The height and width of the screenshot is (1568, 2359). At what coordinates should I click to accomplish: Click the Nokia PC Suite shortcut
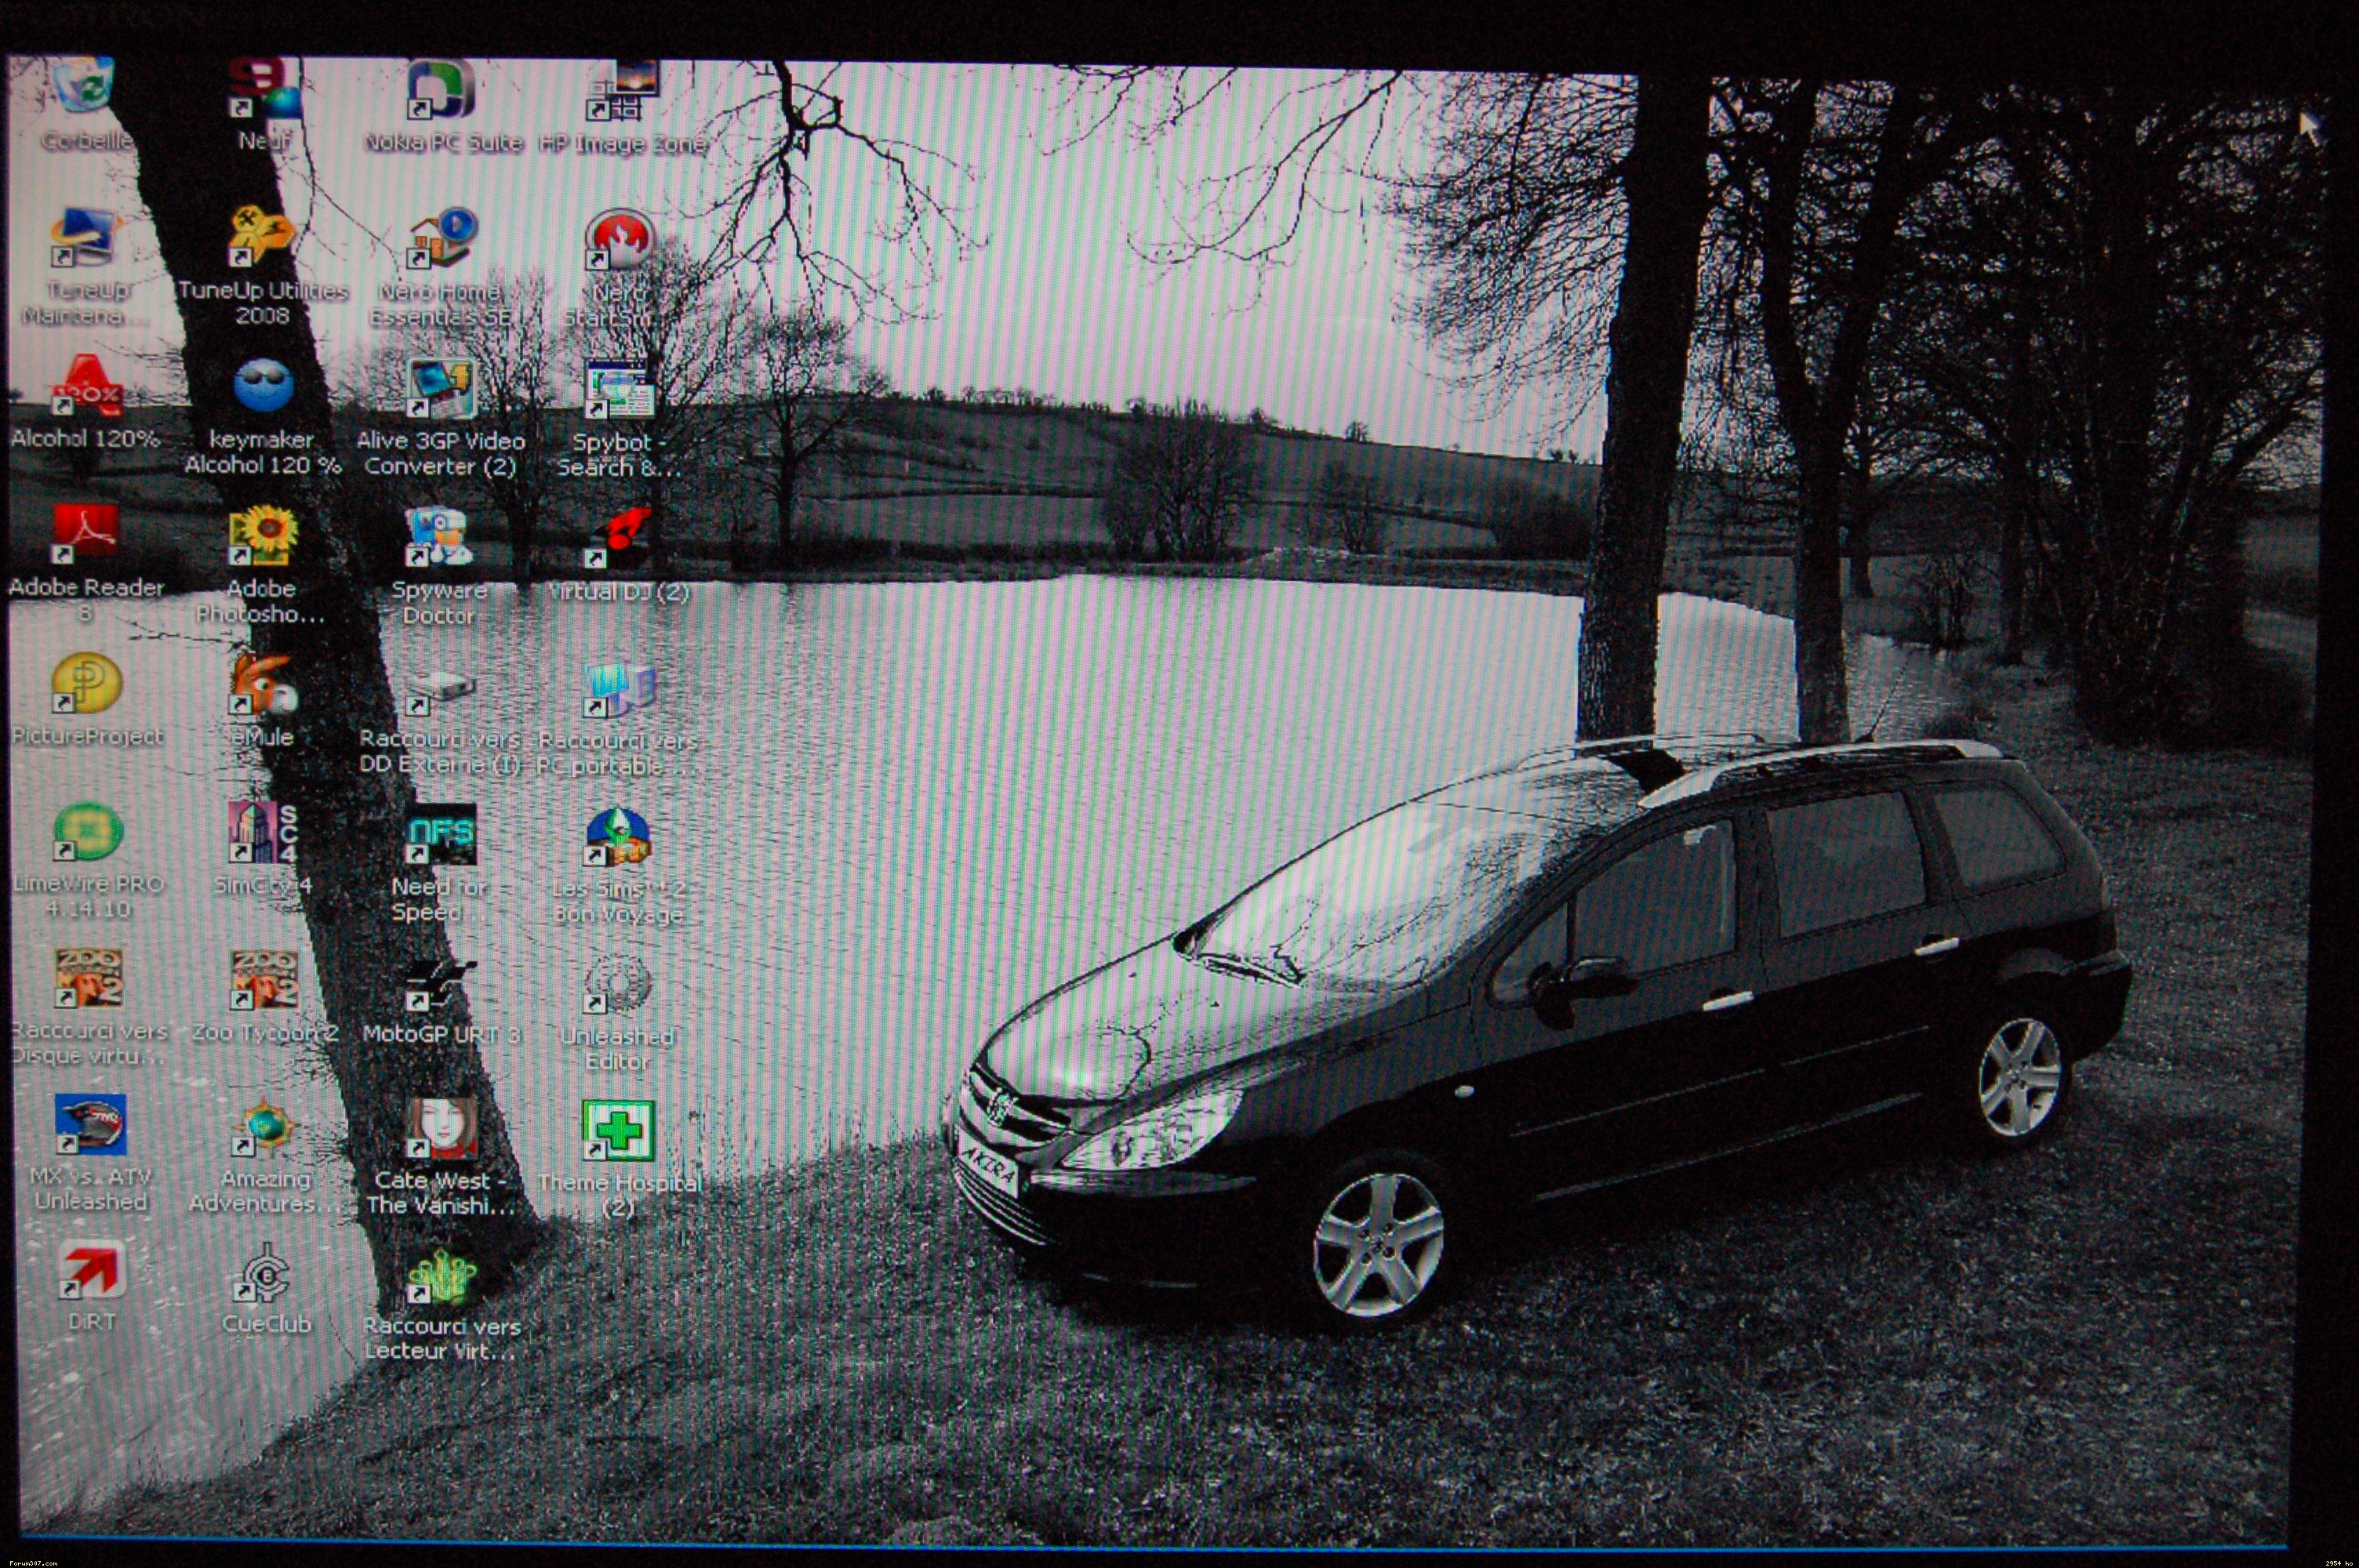click(441, 92)
